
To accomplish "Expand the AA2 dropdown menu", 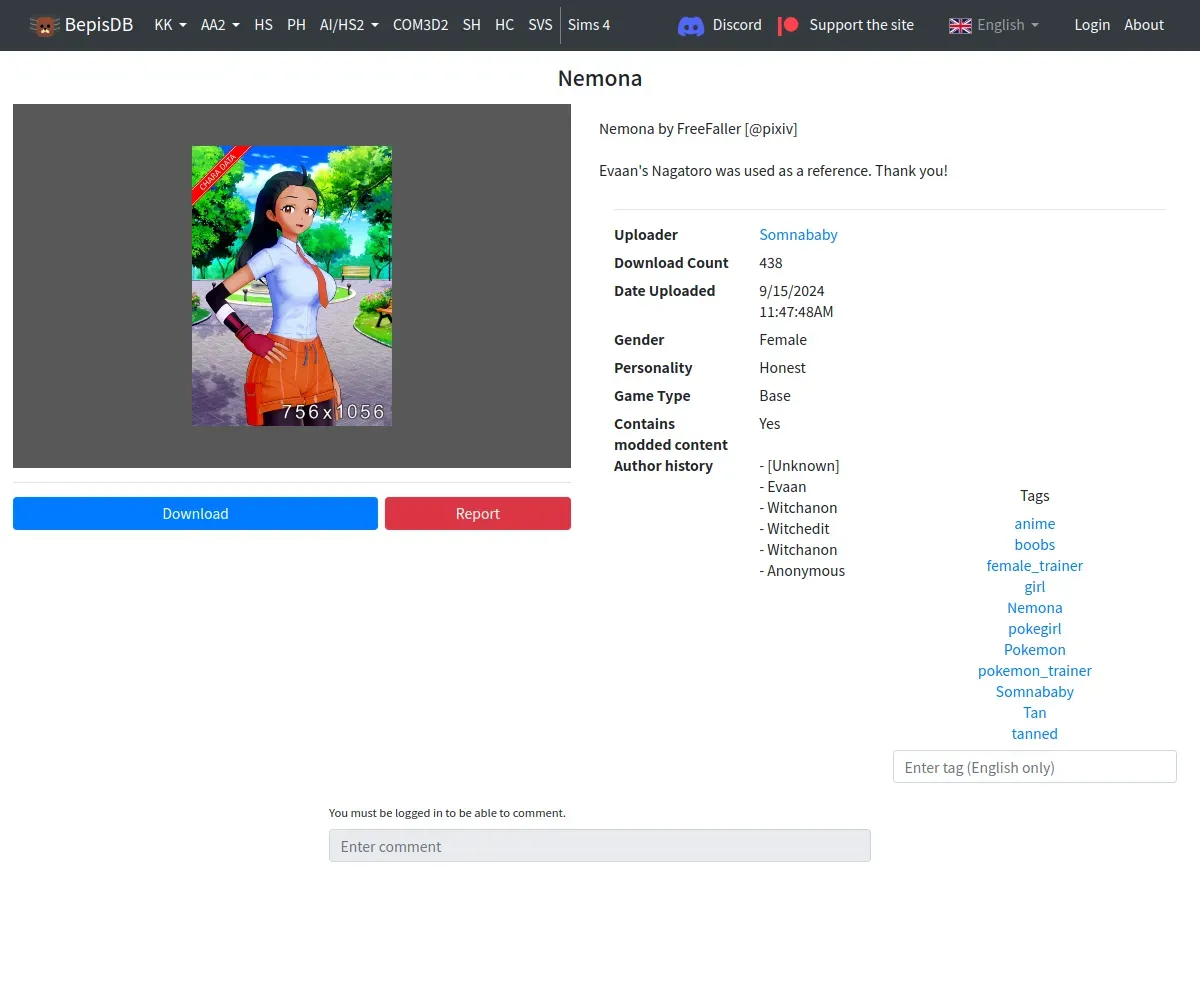I will tap(220, 25).
